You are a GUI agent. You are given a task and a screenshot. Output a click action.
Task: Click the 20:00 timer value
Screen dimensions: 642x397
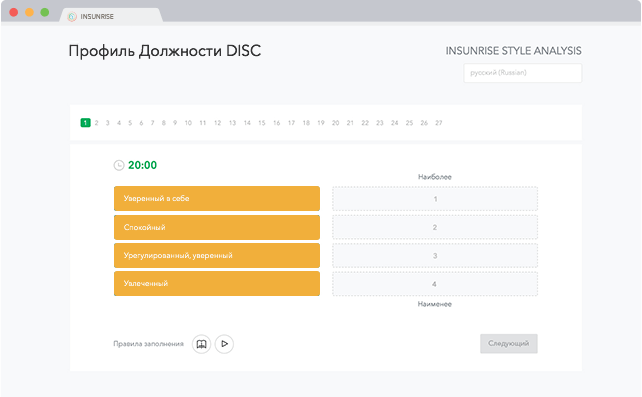(x=142, y=165)
